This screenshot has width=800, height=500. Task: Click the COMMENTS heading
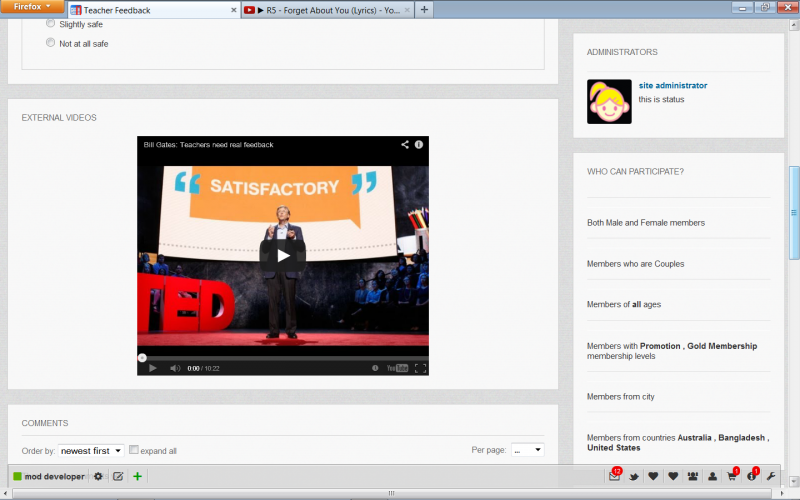tap(45, 423)
